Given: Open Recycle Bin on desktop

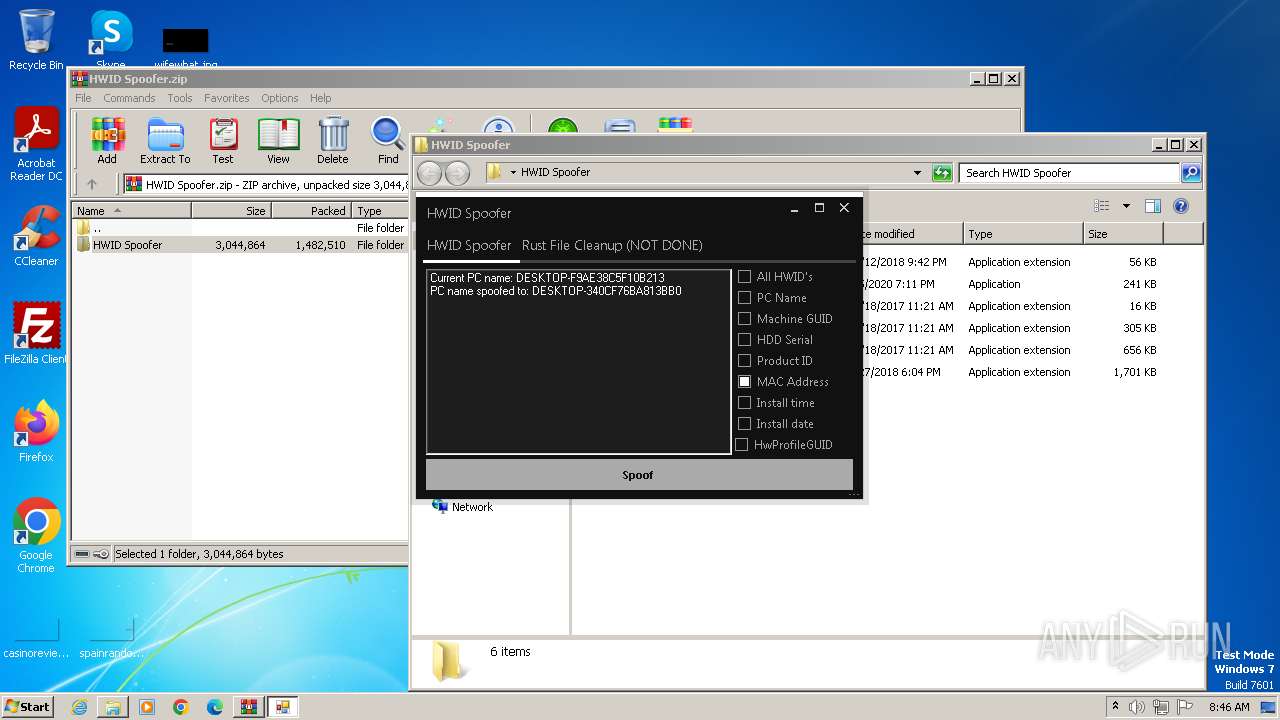Looking at the screenshot, I should tap(36, 39).
